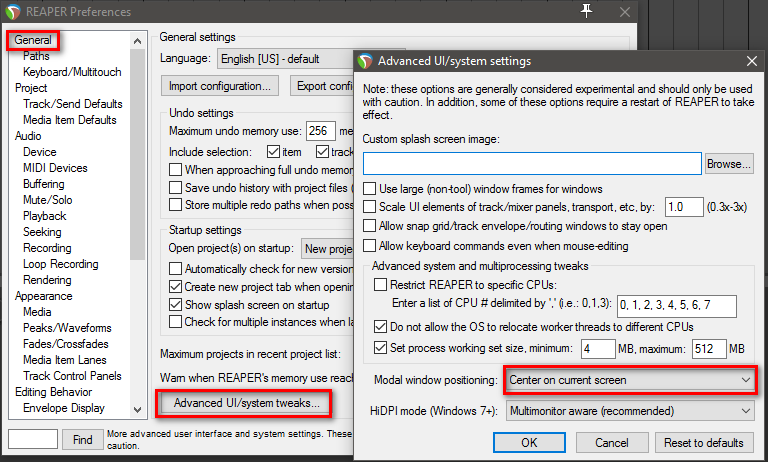Click REAPER logo in Preferences title bar

[13, 11]
